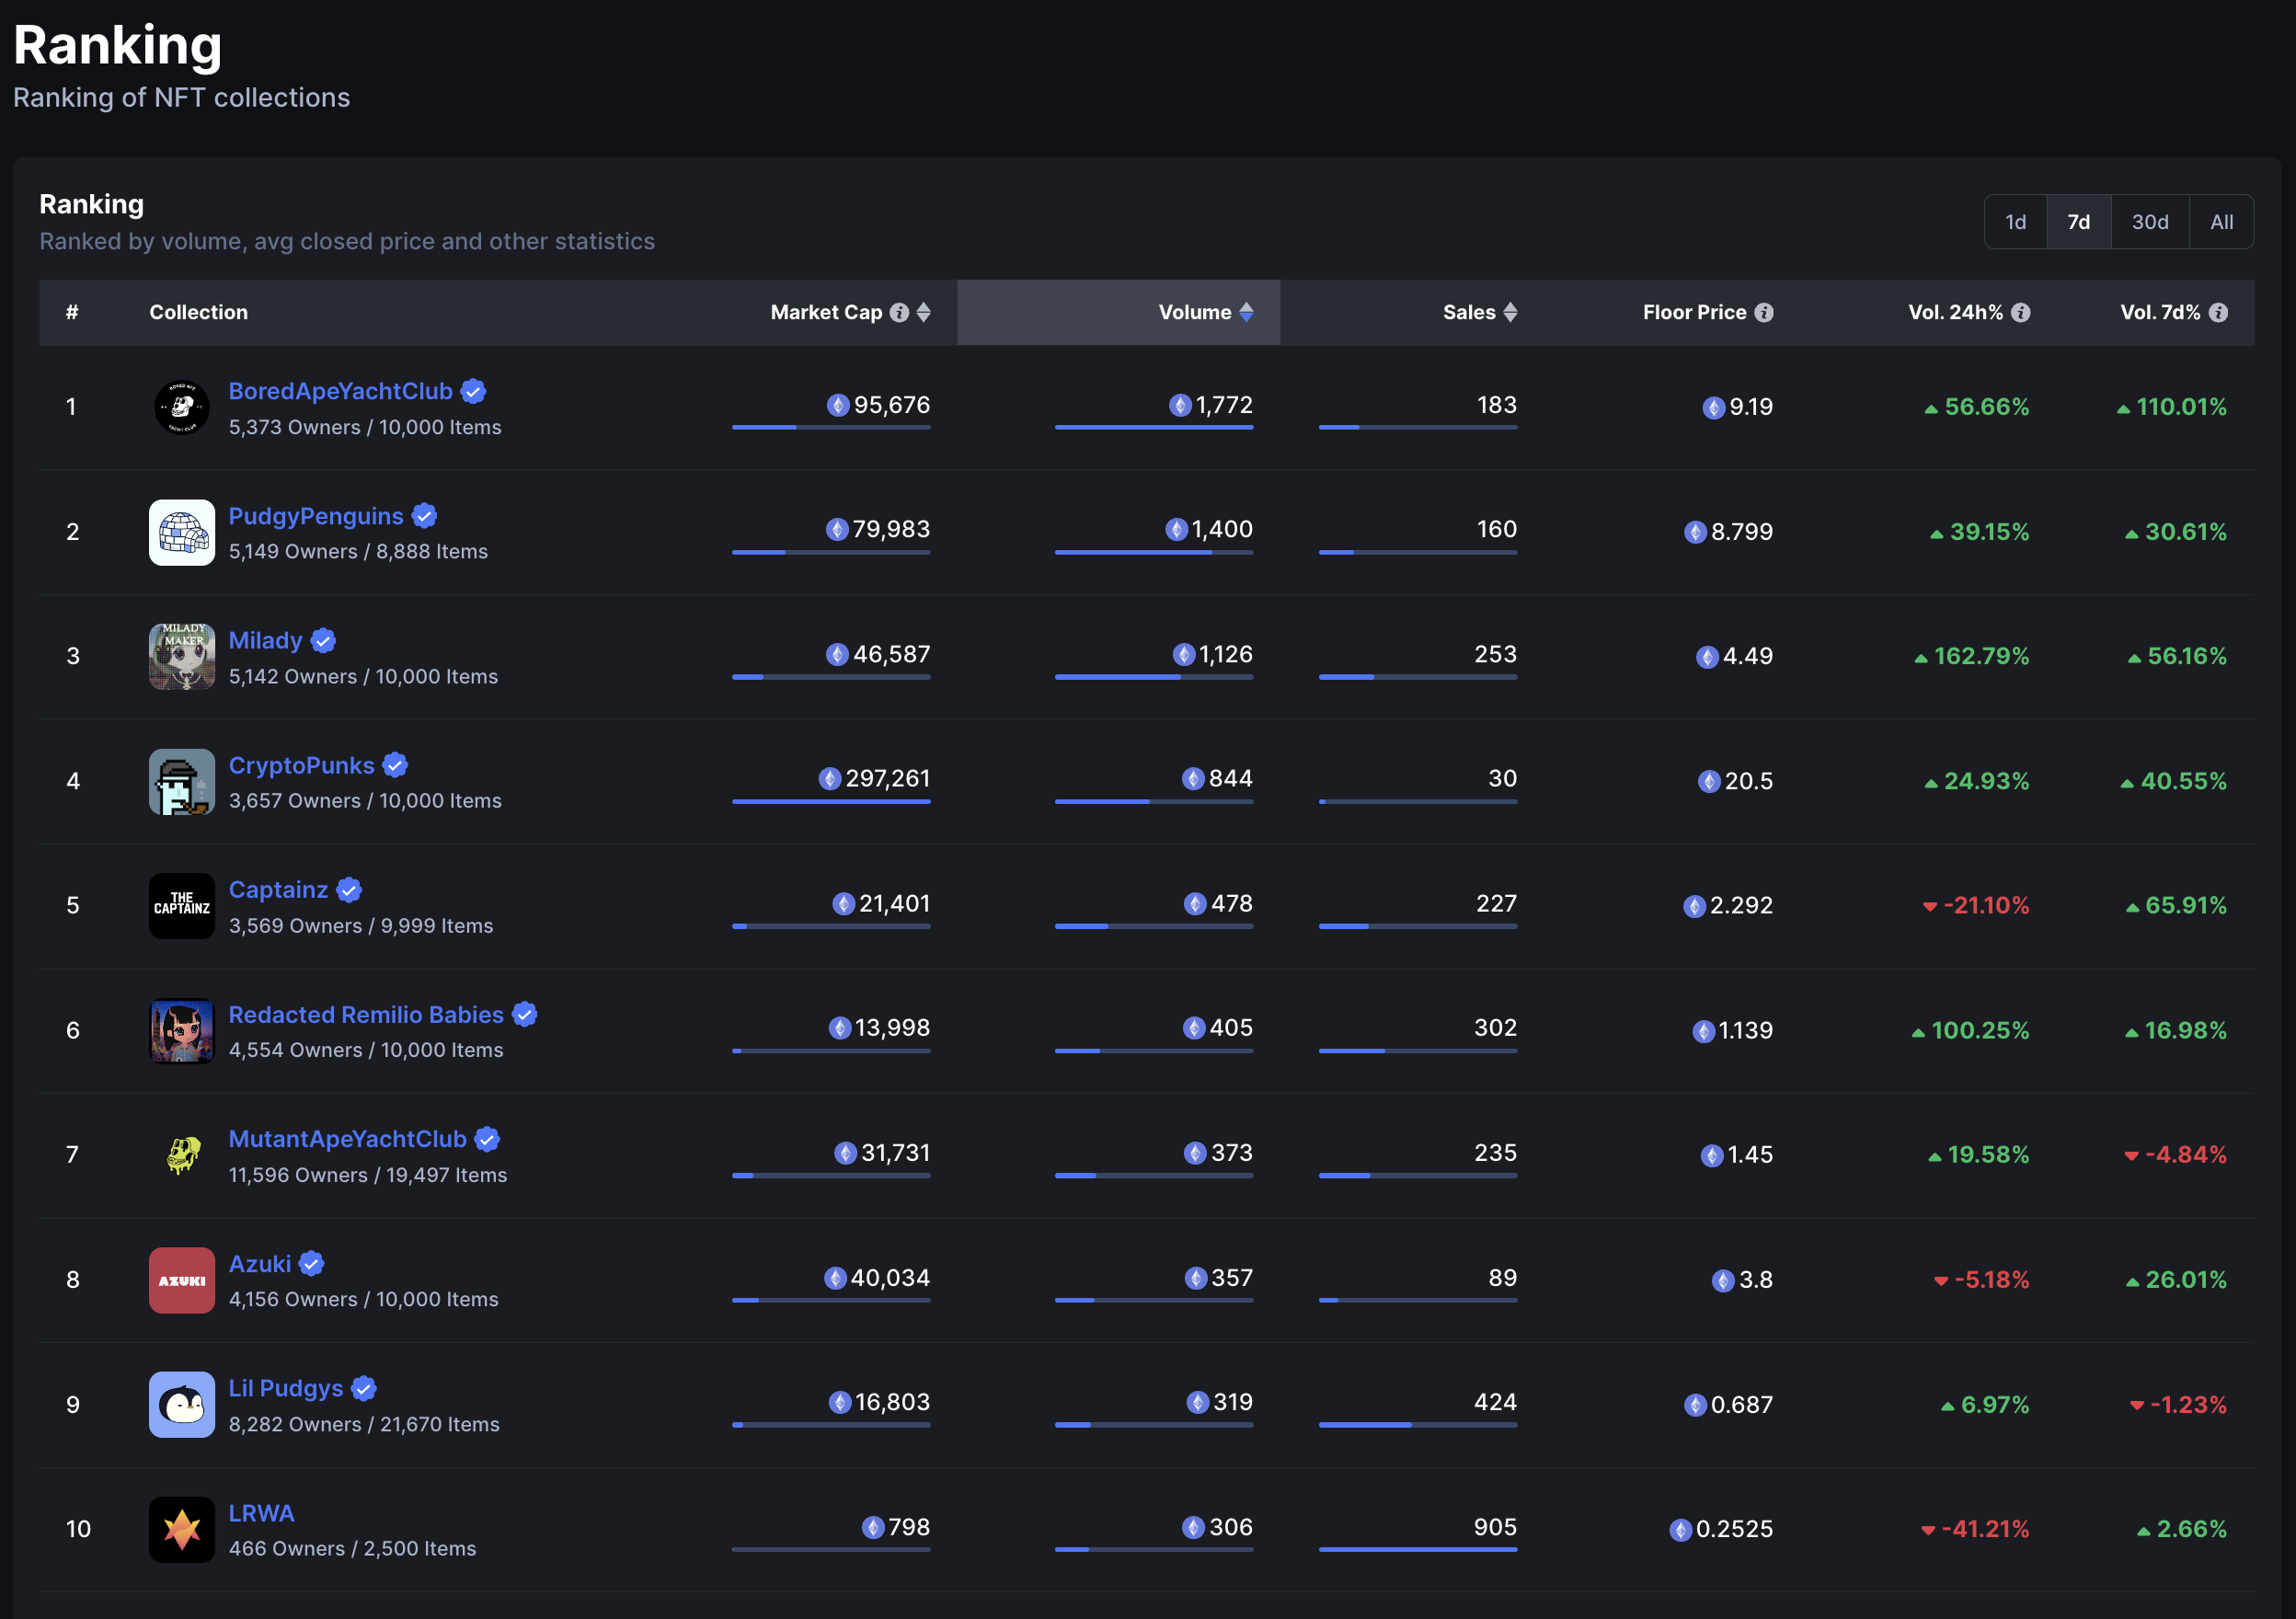Sort by Market Cap arrows icon
This screenshot has width=2296, height=1619.
pyautogui.click(x=923, y=313)
